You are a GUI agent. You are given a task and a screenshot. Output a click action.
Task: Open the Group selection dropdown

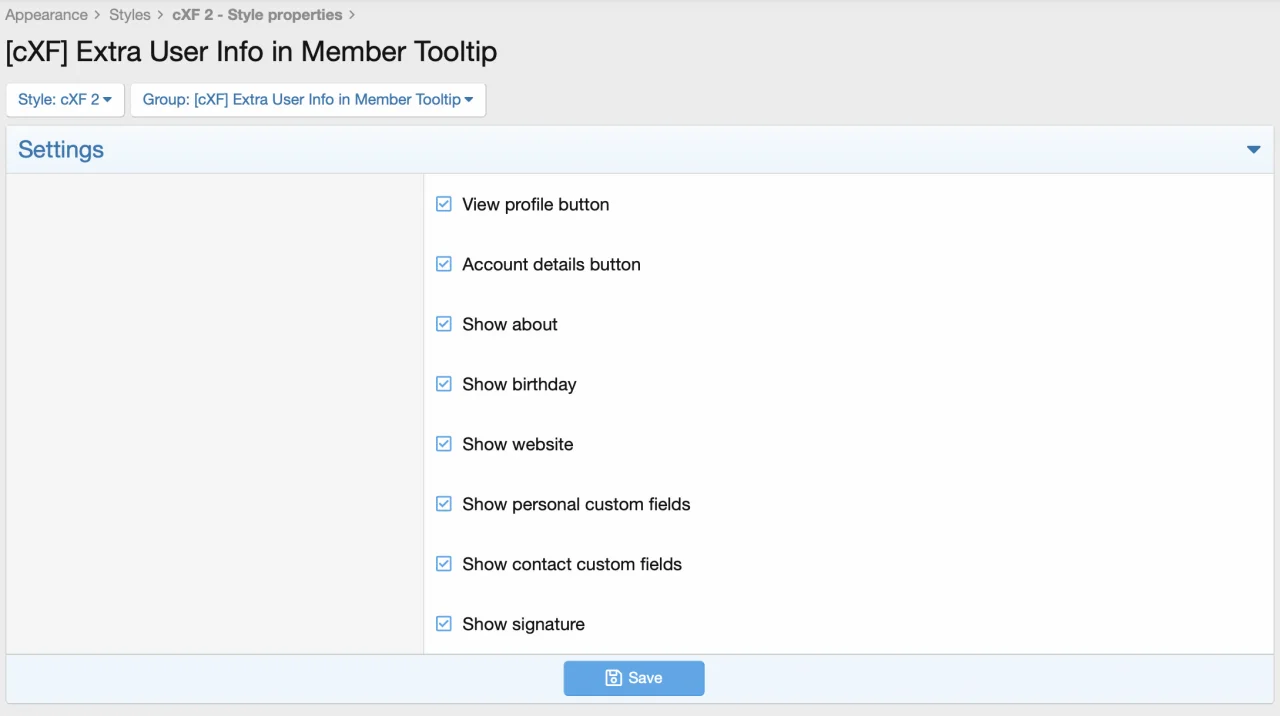[x=307, y=99]
